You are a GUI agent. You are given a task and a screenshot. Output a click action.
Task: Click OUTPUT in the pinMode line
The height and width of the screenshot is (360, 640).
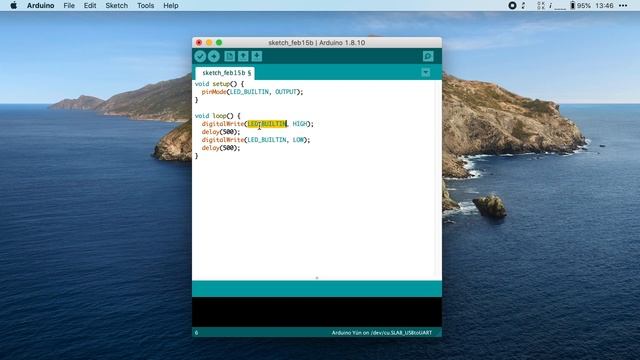coord(286,92)
